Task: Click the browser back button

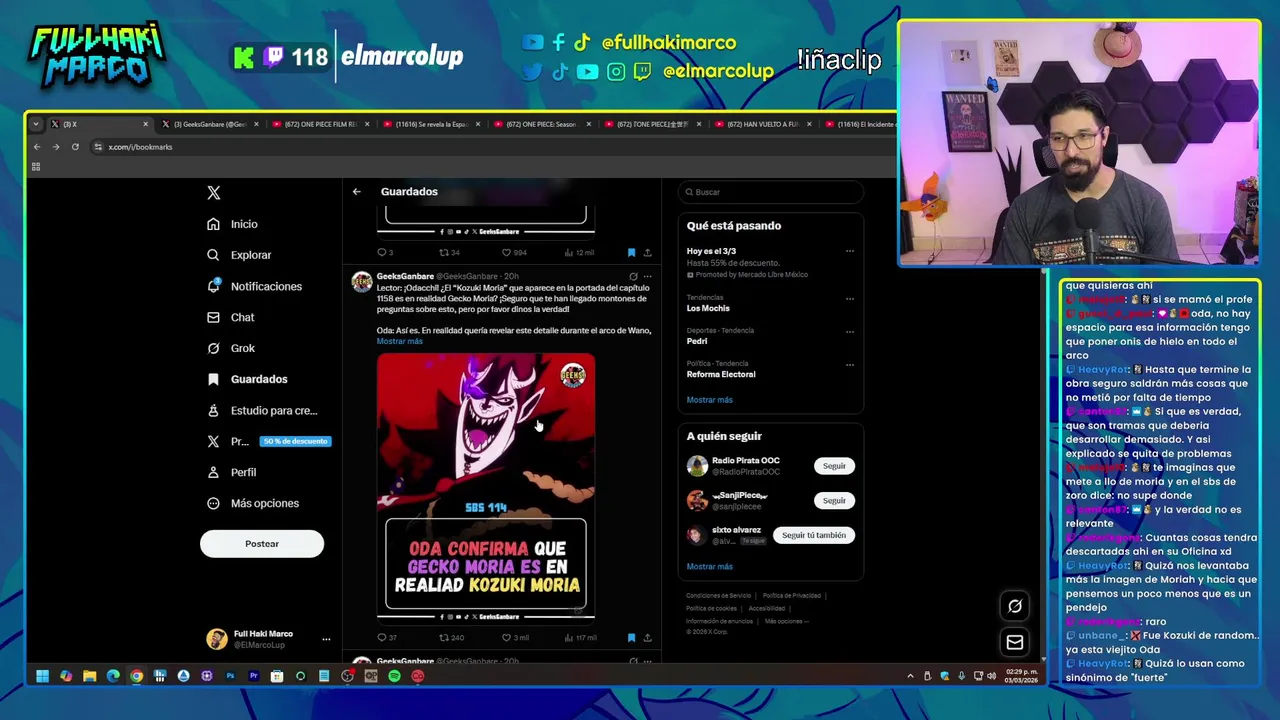Action: 37,147
